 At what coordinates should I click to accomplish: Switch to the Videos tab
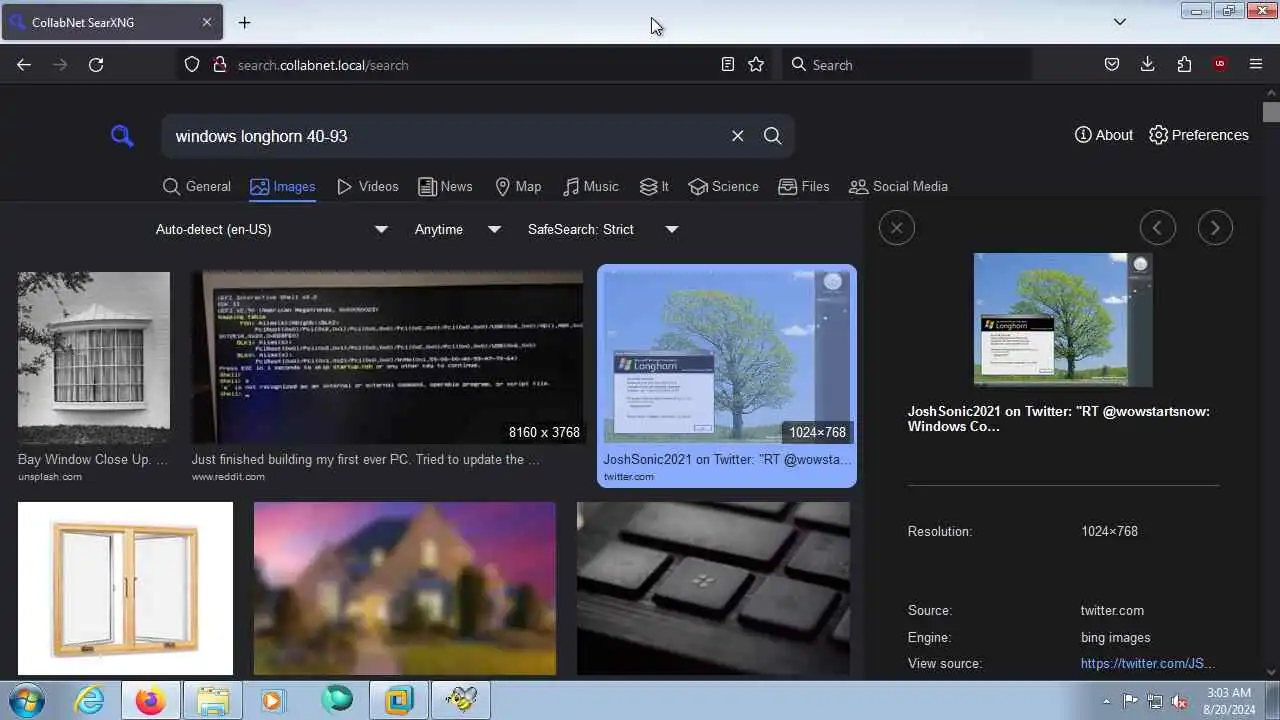click(367, 187)
